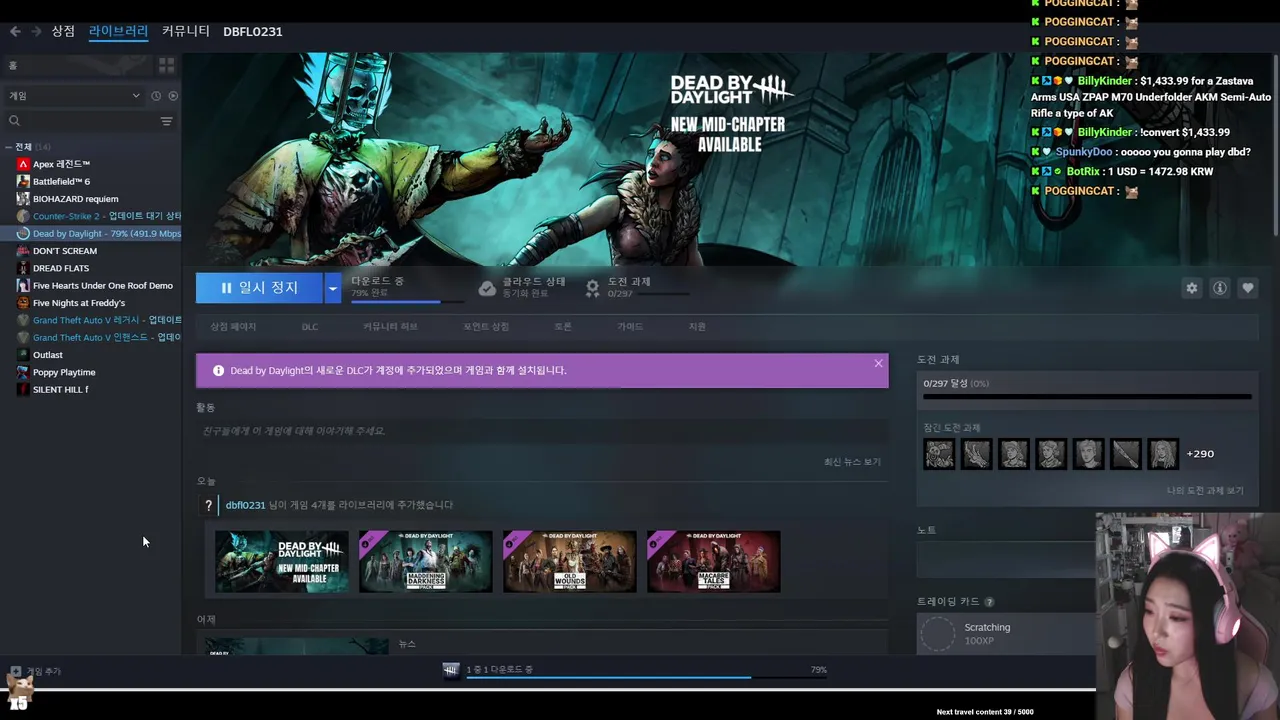
Task: Open the 상점 menu
Action: coord(63,31)
